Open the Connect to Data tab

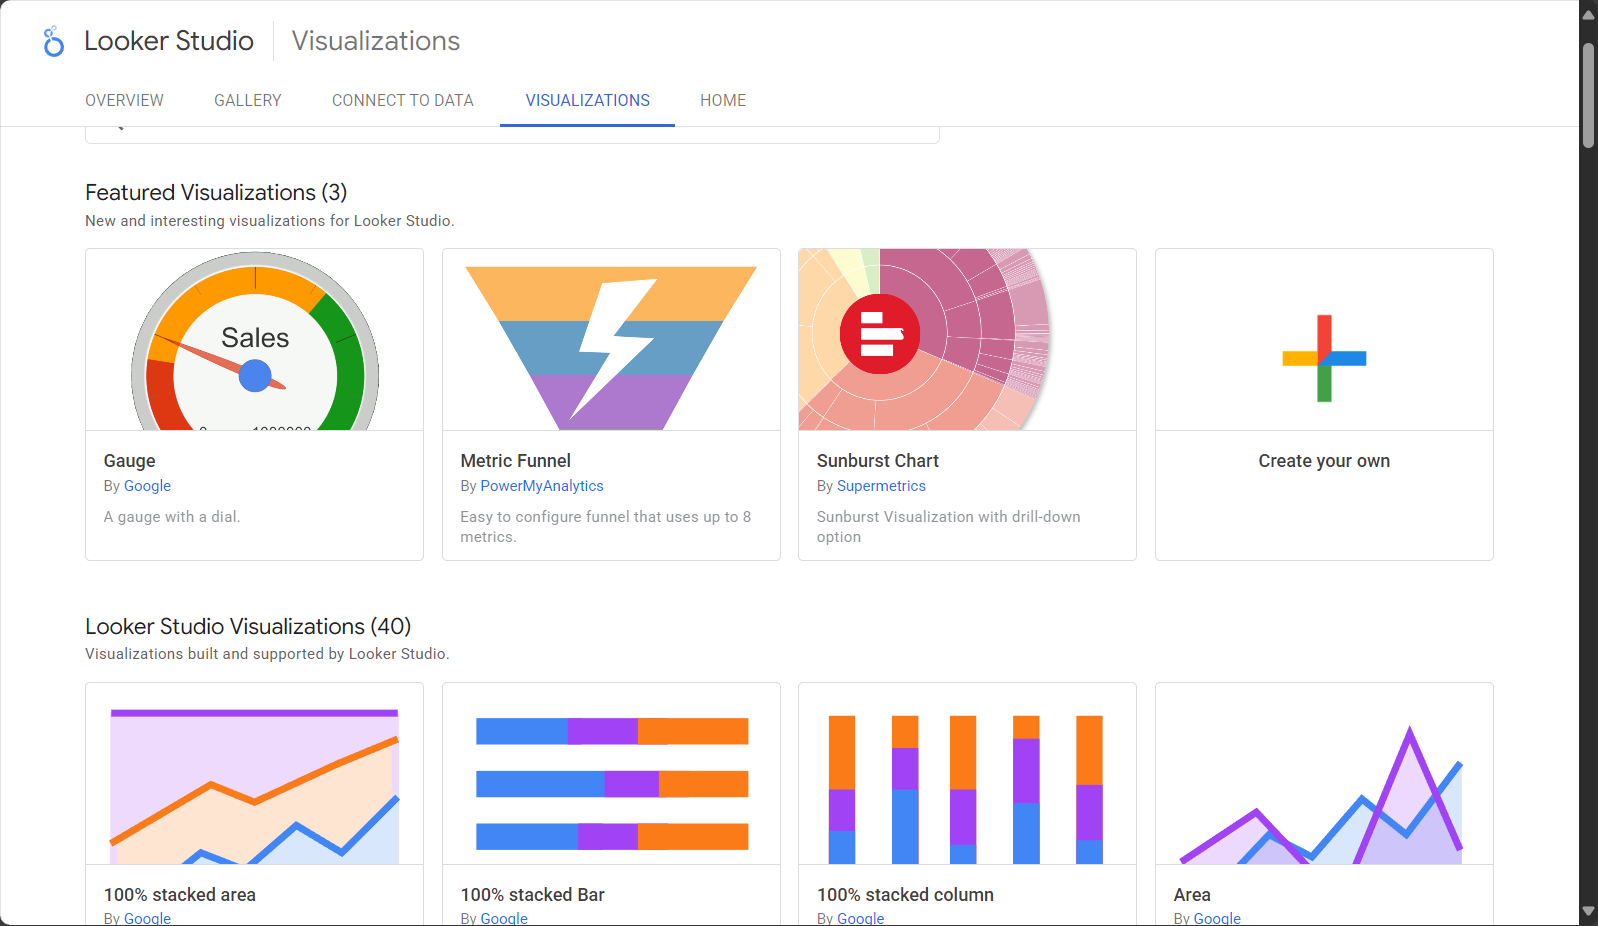pos(403,100)
